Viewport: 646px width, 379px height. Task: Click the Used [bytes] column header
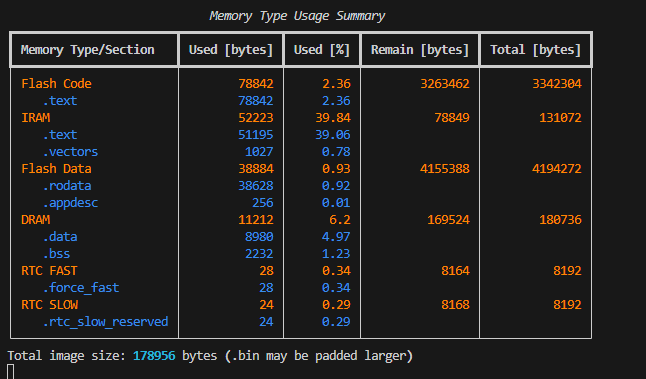tap(231, 50)
